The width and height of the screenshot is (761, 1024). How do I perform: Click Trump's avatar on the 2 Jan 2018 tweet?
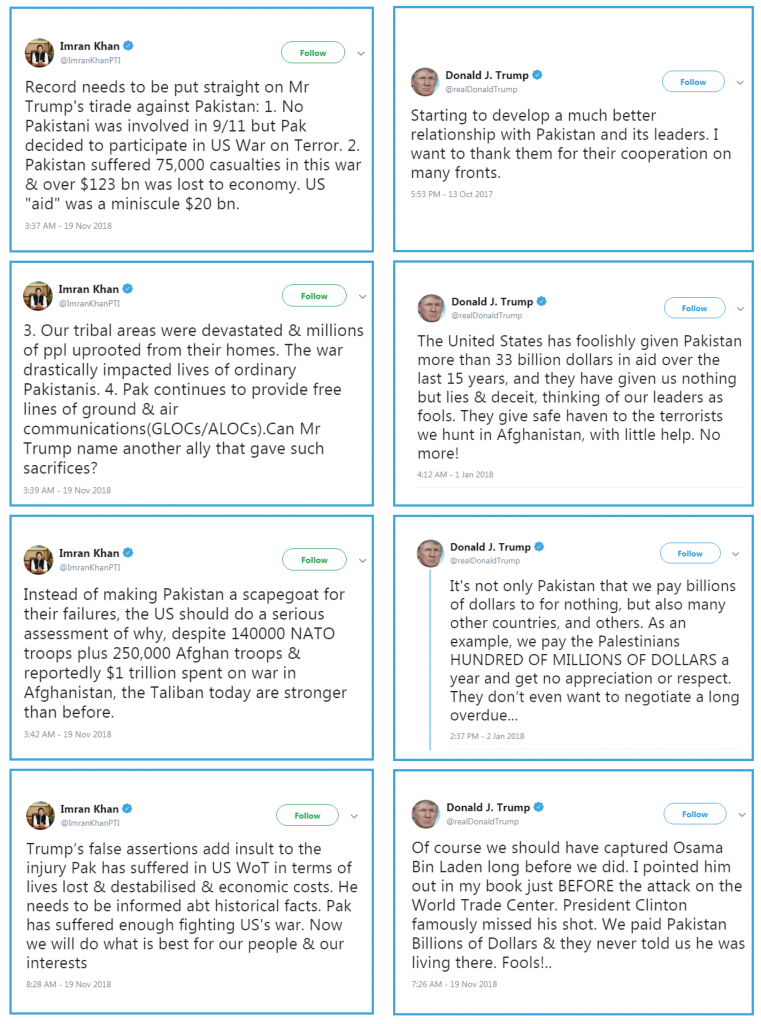(x=430, y=554)
